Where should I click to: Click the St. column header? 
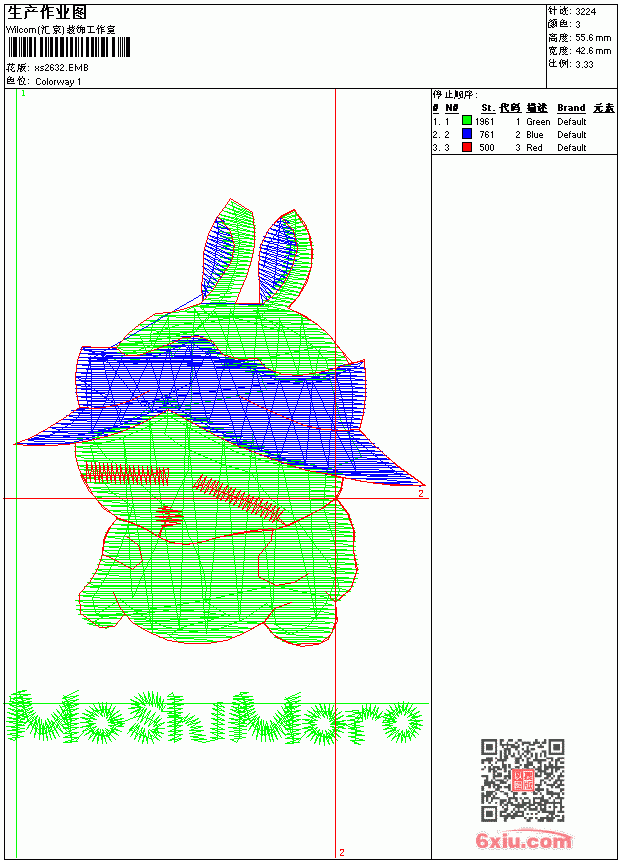click(x=488, y=108)
